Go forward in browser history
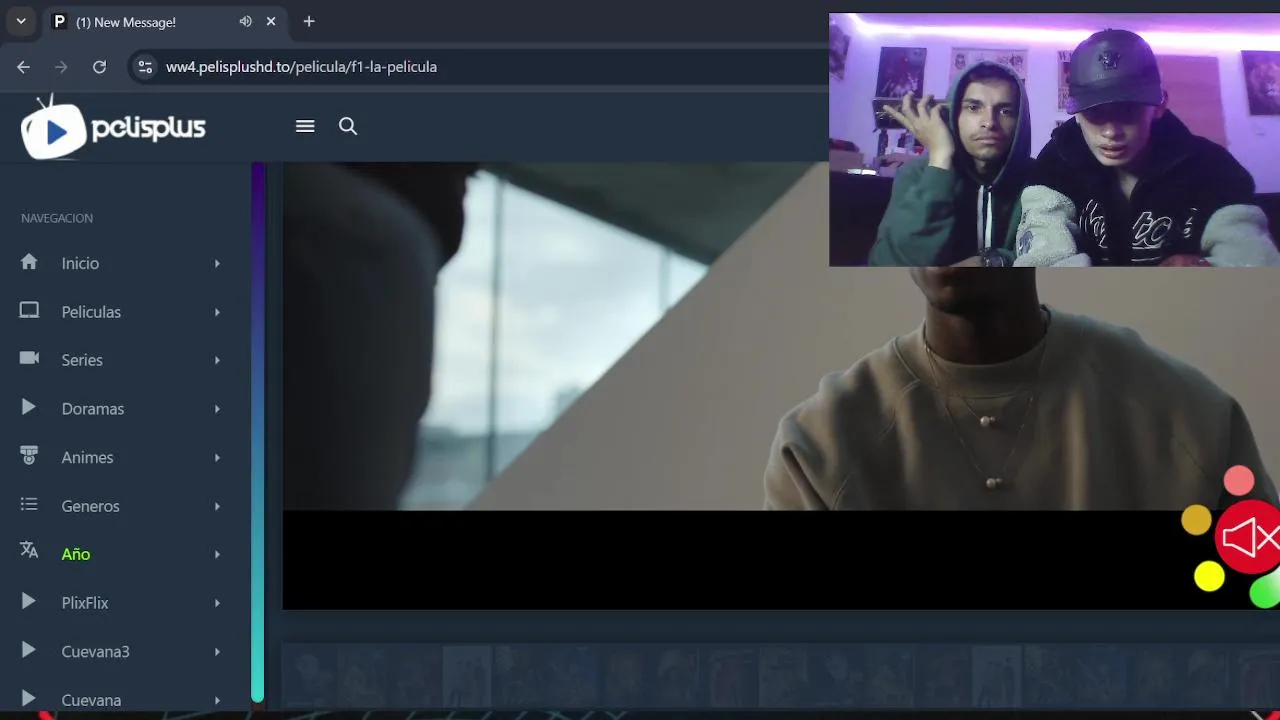Viewport: 1280px width, 720px height. pyautogui.click(x=61, y=67)
